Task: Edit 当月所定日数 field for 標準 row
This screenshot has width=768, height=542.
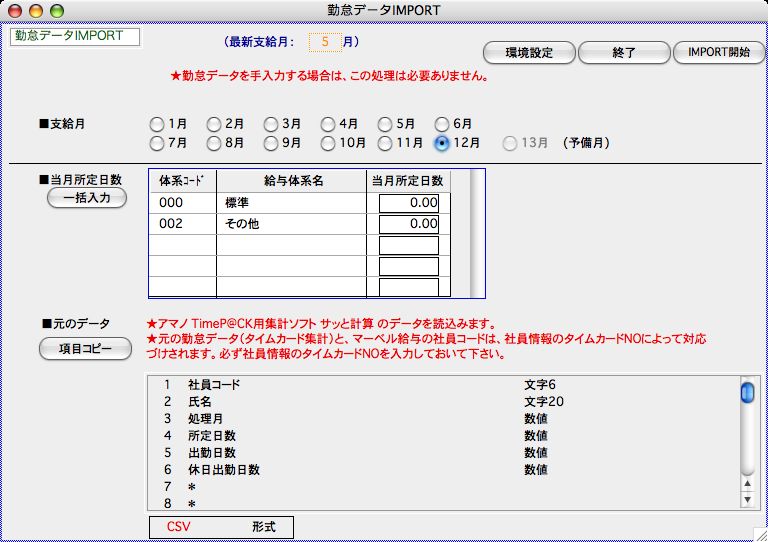Action: 408,203
